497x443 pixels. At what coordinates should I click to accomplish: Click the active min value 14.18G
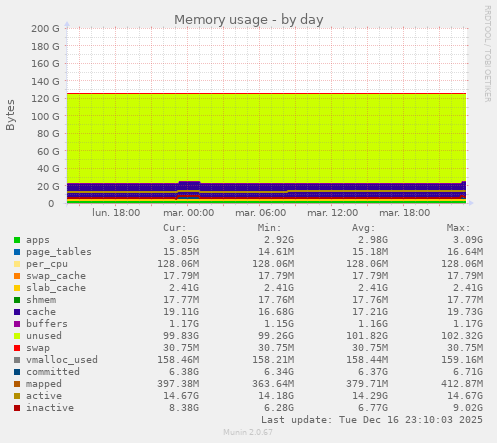click(x=276, y=396)
